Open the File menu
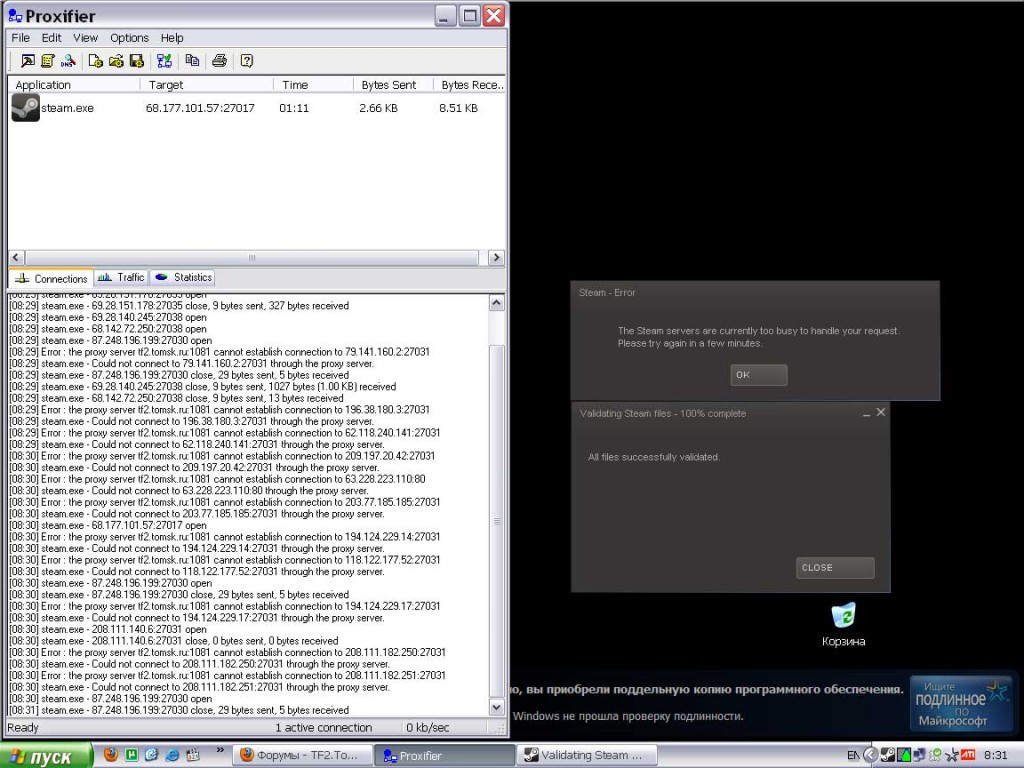 click(20, 38)
